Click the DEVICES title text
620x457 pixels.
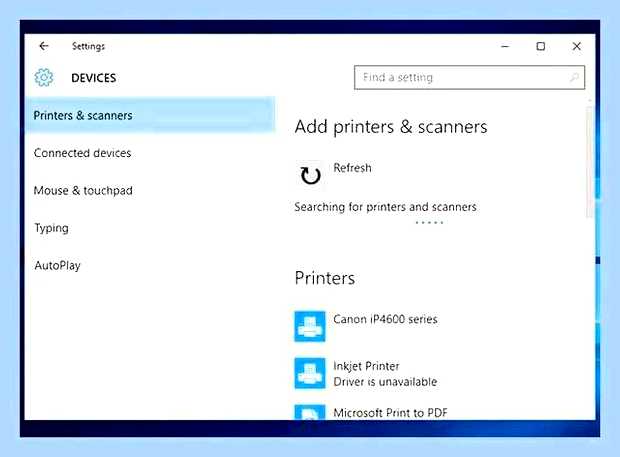(x=94, y=78)
